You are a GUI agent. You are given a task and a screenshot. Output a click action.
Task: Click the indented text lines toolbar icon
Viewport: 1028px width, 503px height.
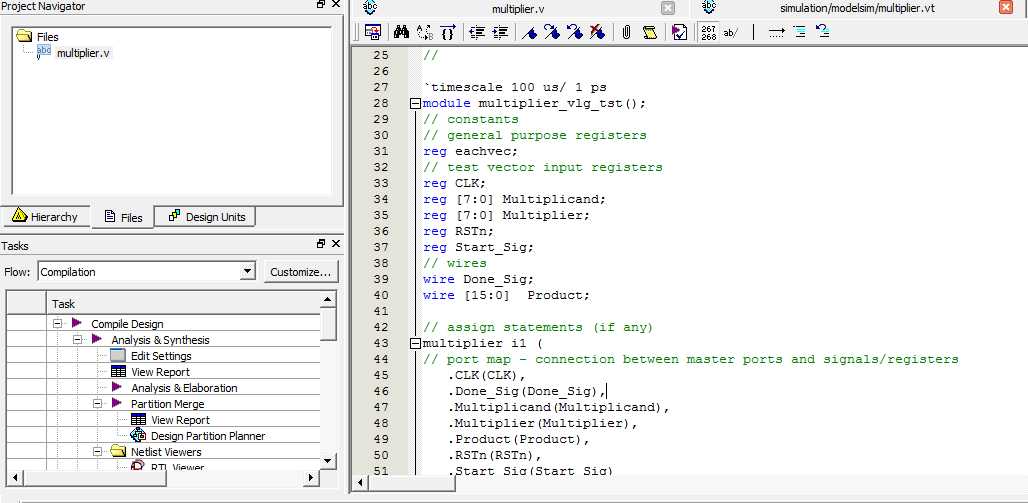coord(799,31)
